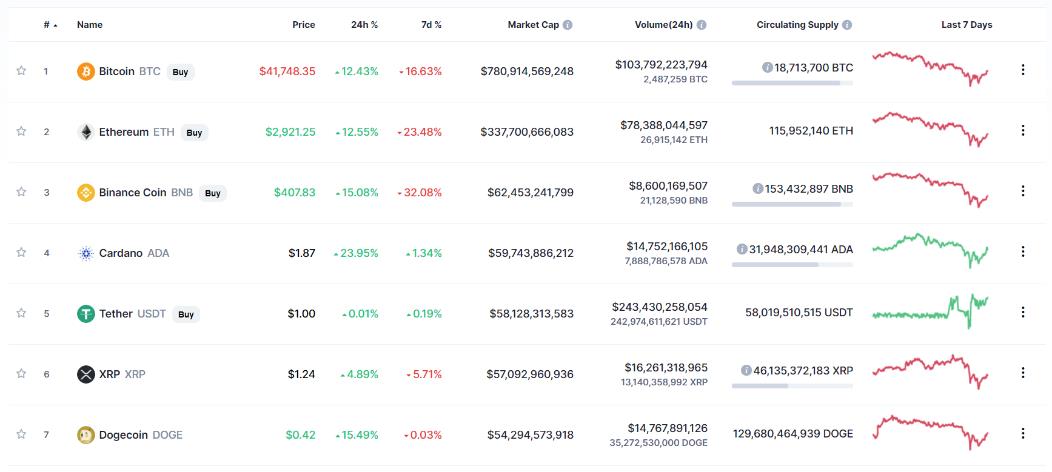Image resolution: width=1052 pixels, height=472 pixels.
Task: Click the Binance Coin logo icon
Action: coord(86,193)
